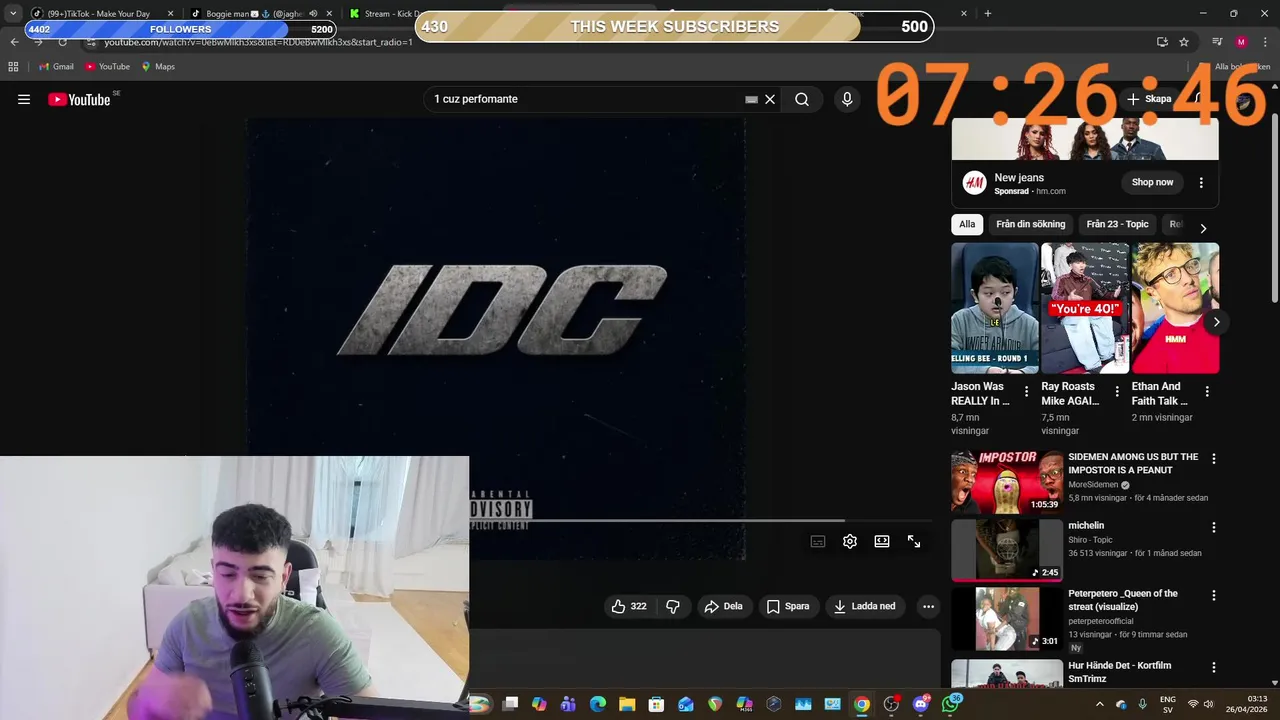This screenshot has height=720, width=1280.
Task: Click Shop now on H&M ad
Action: point(1152,182)
